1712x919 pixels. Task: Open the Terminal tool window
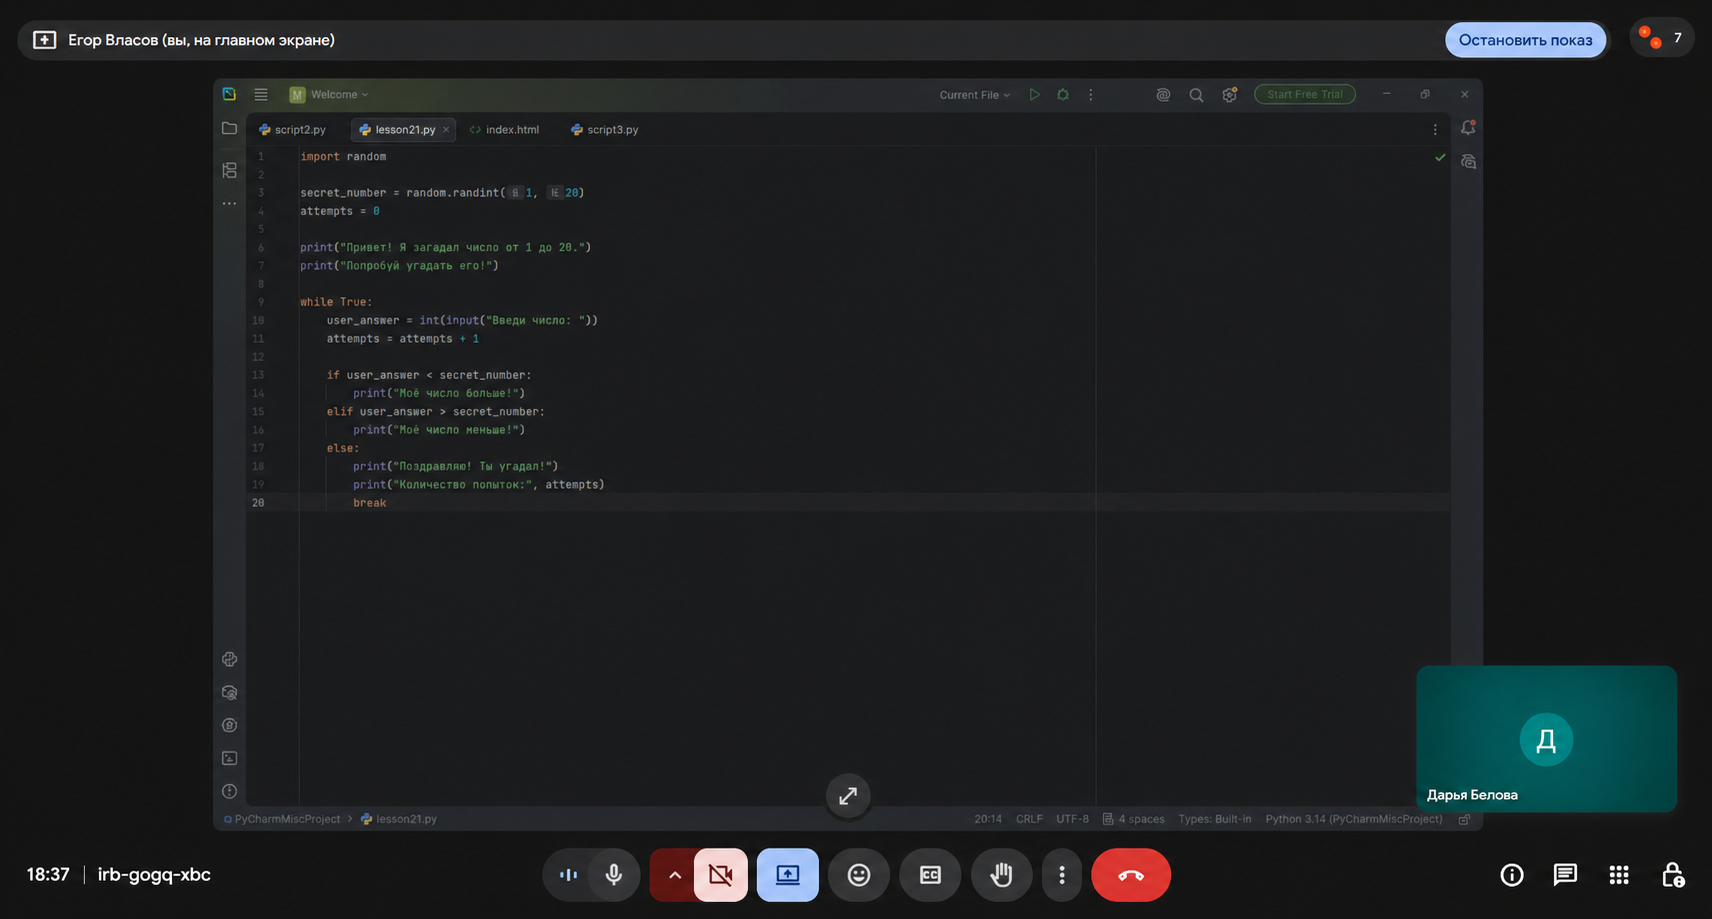(229, 758)
